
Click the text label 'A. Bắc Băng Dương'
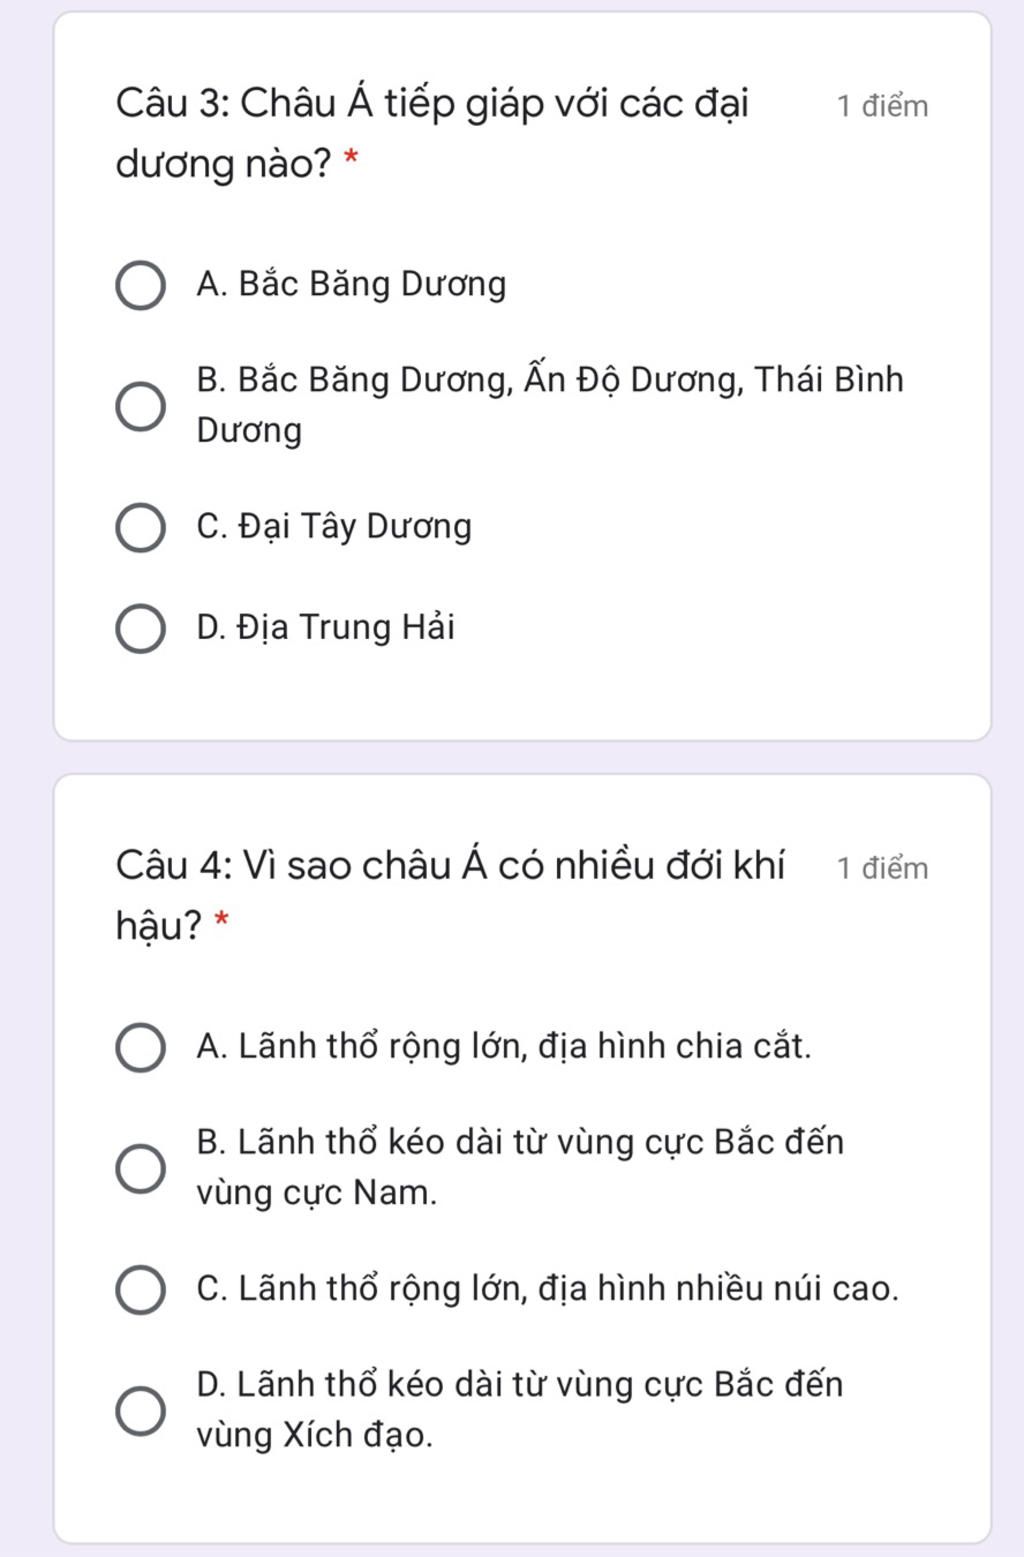coord(351,285)
